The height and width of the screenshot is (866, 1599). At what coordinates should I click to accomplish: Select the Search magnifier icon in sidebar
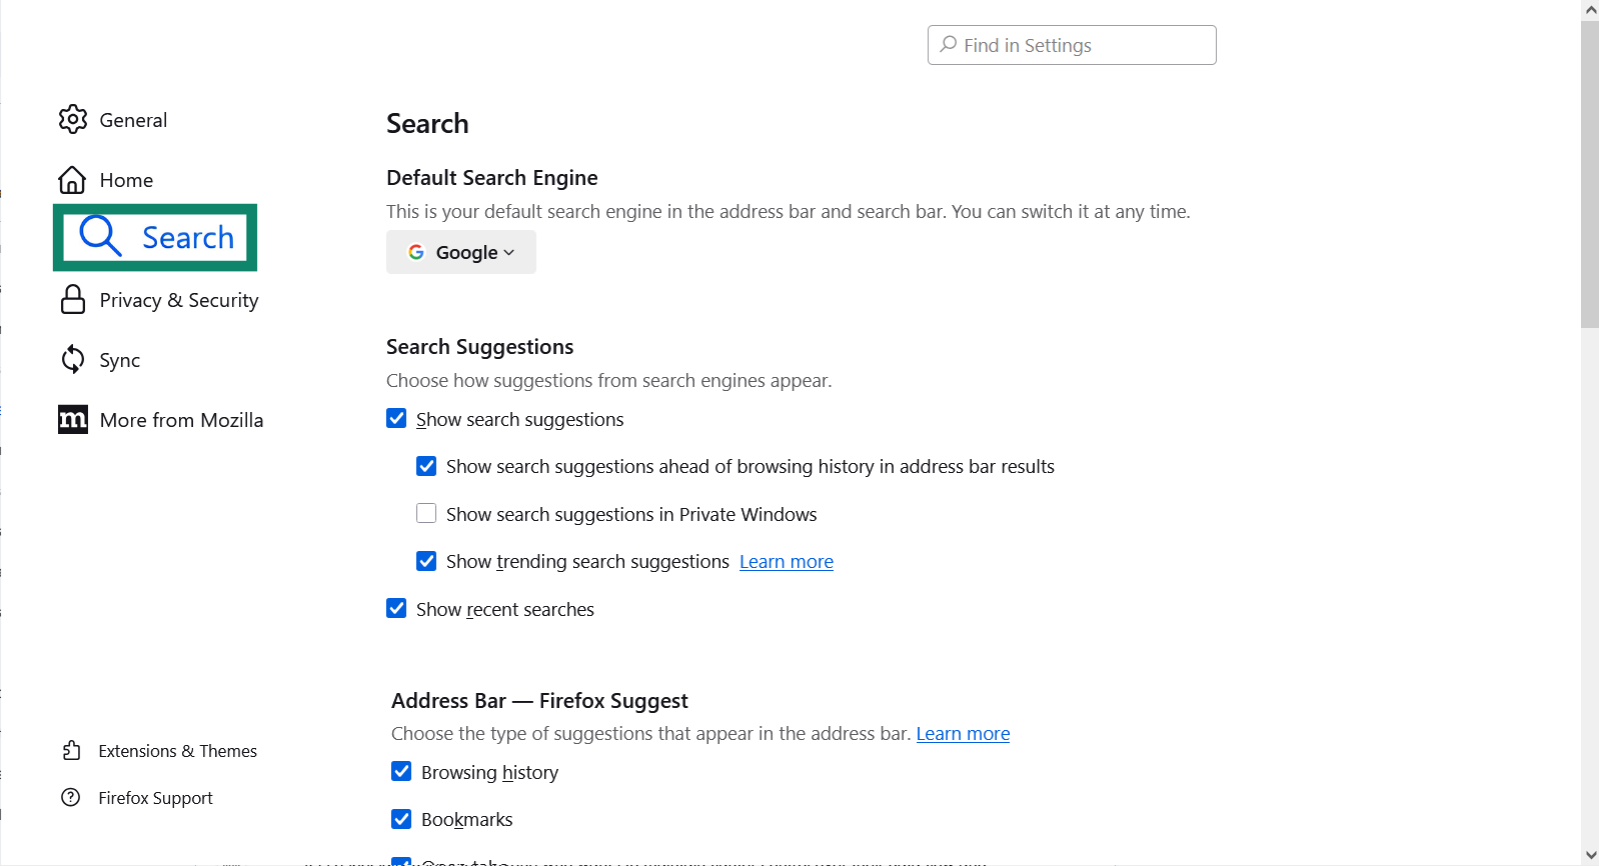[x=99, y=236]
